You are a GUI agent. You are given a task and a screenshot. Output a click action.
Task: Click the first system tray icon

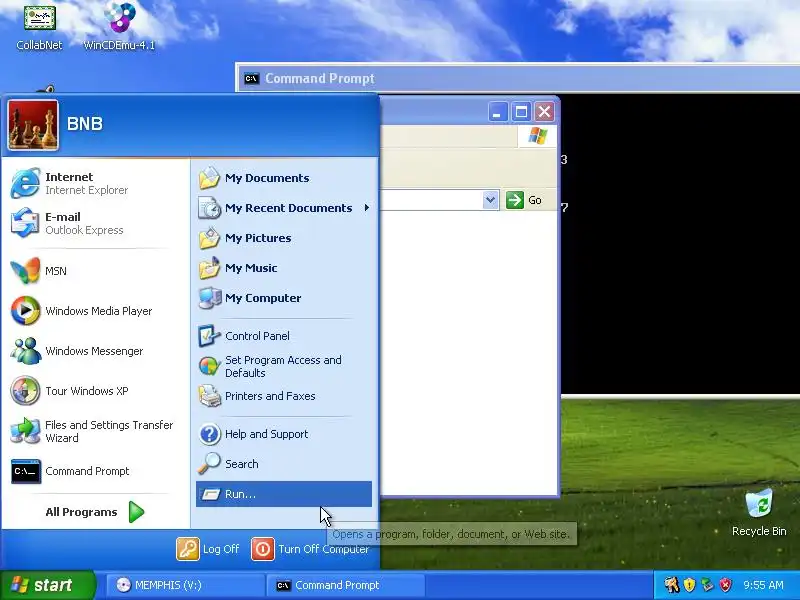[672, 585]
